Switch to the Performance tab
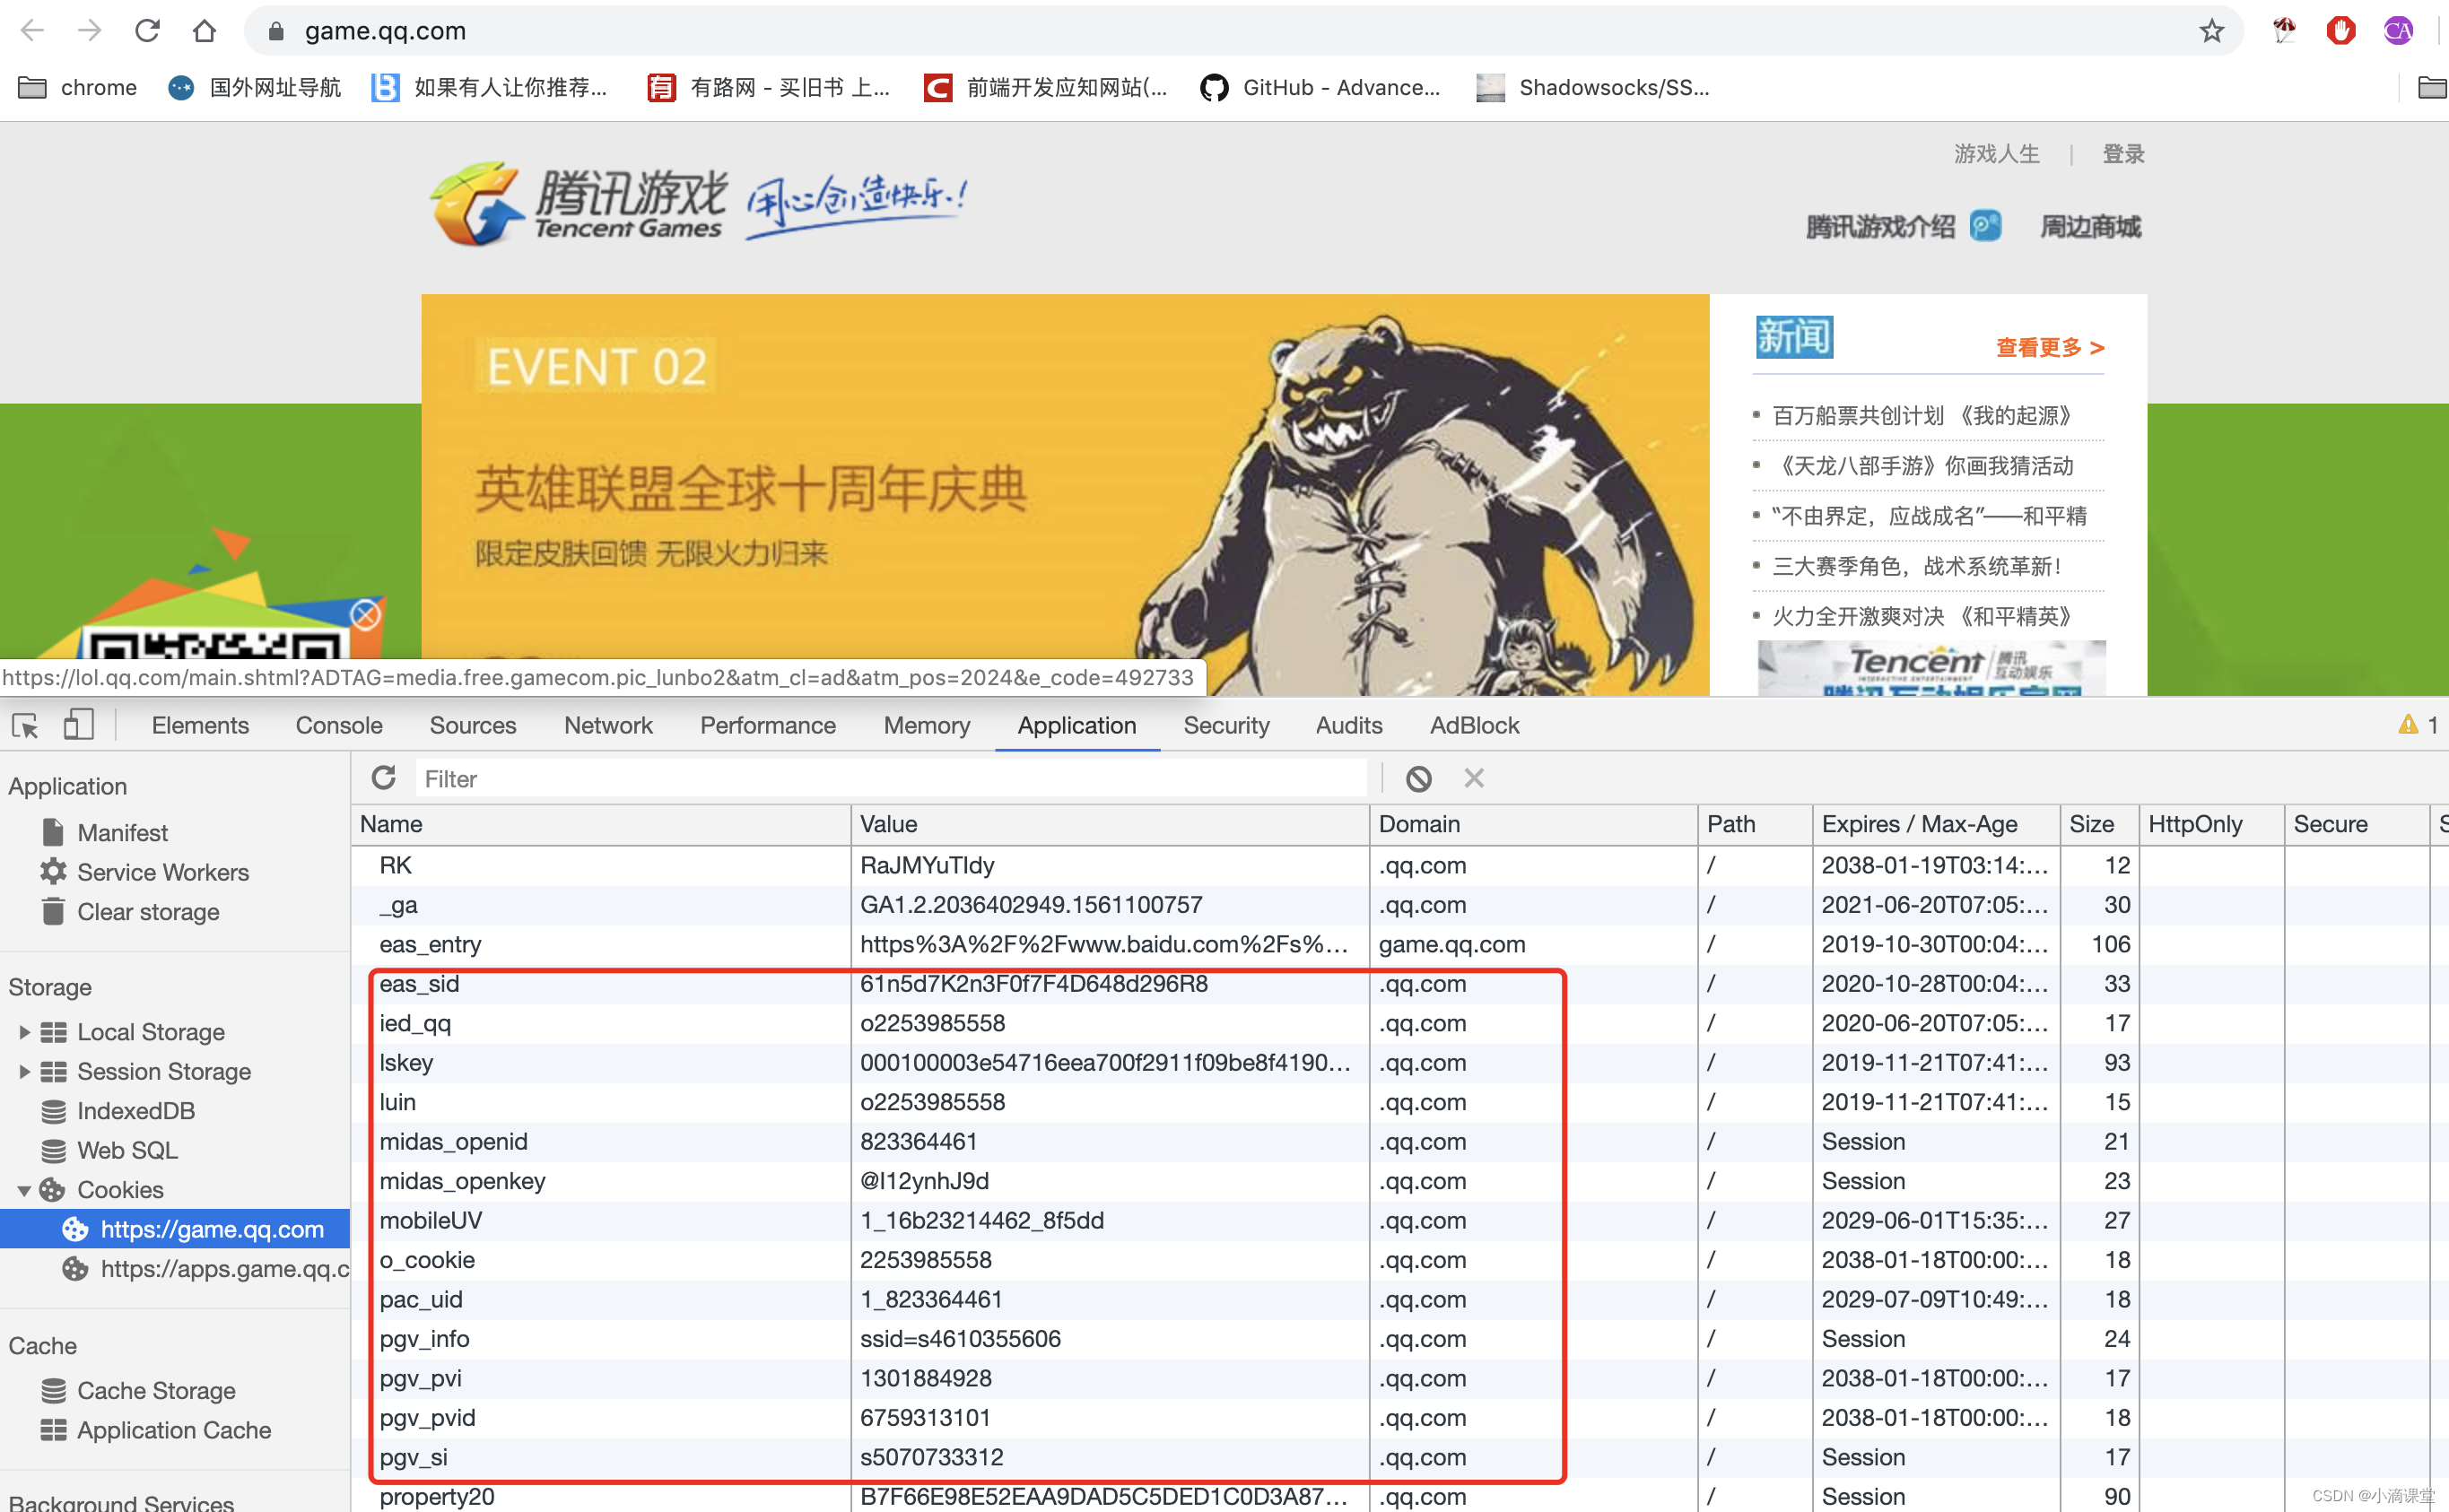This screenshot has width=2449, height=1512. click(x=768, y=725)
